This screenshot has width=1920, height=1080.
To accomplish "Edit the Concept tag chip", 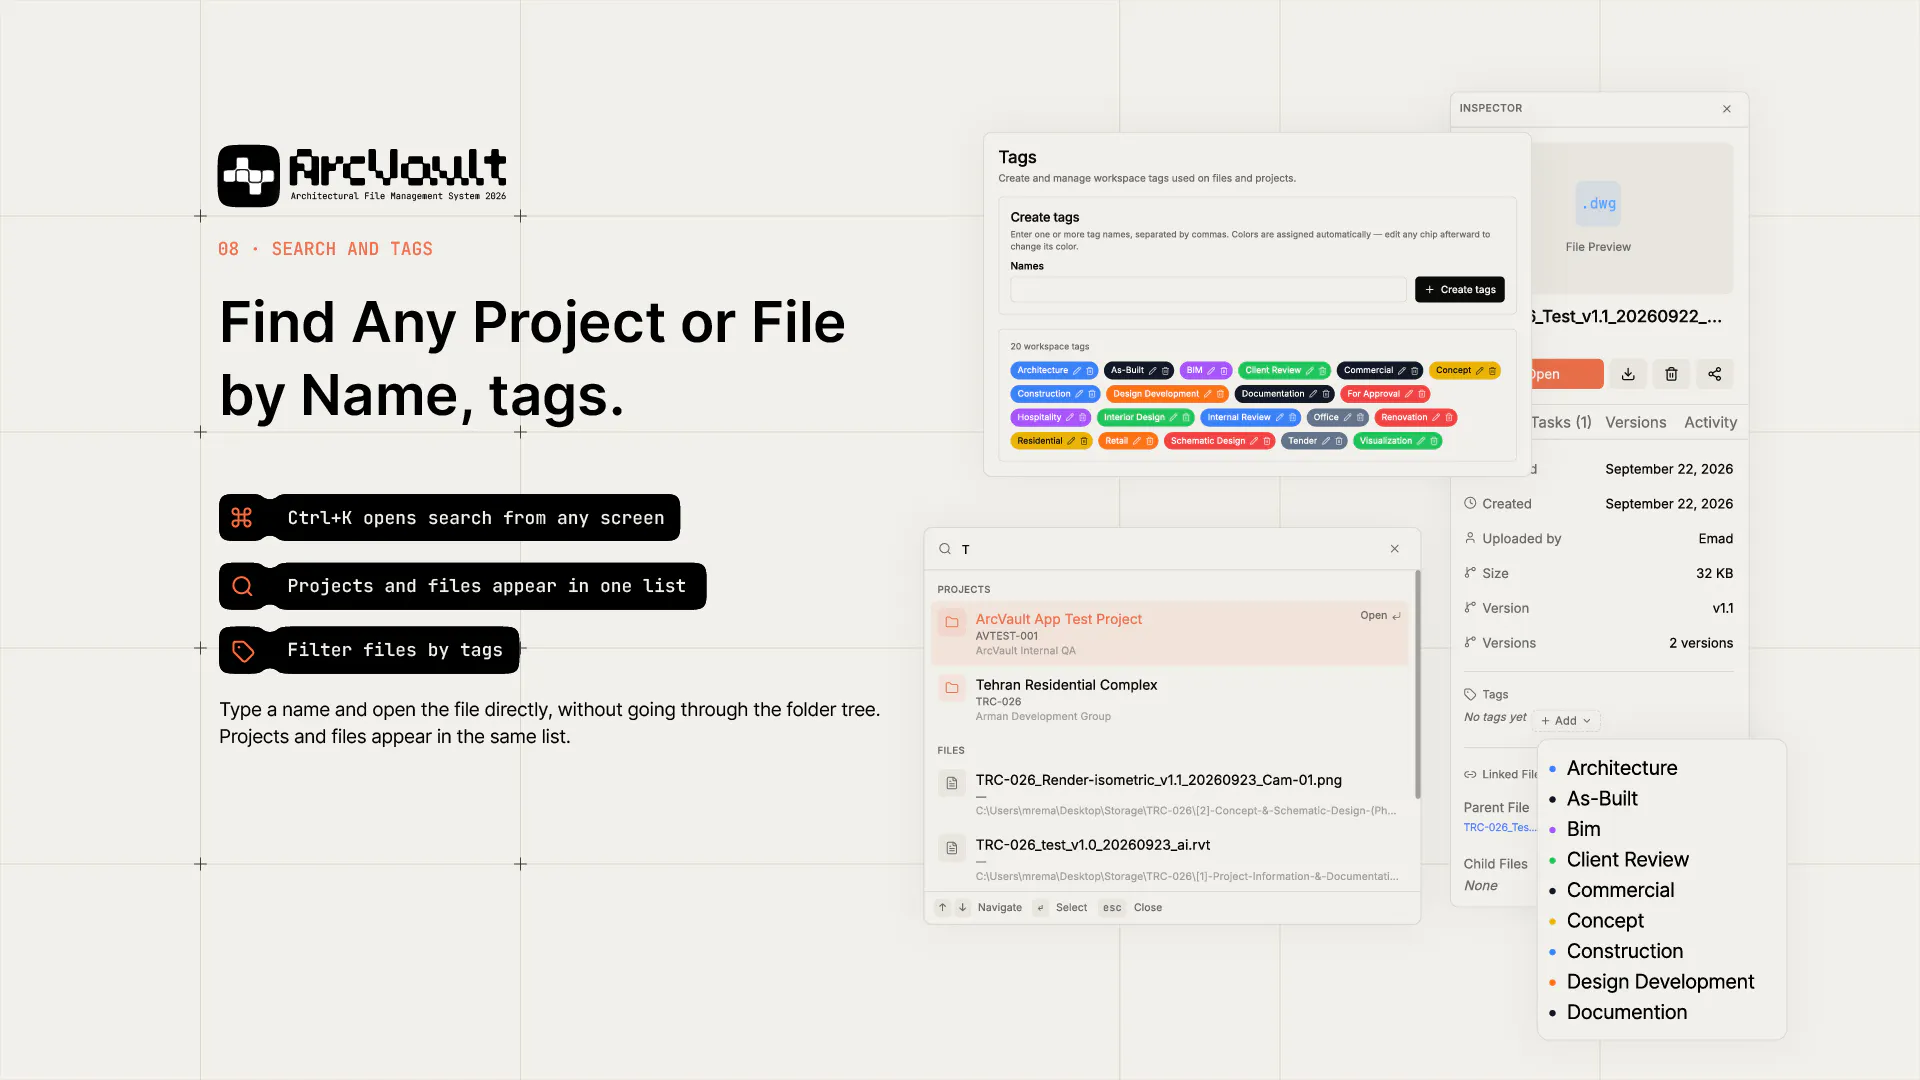I will pos(1480,370).
